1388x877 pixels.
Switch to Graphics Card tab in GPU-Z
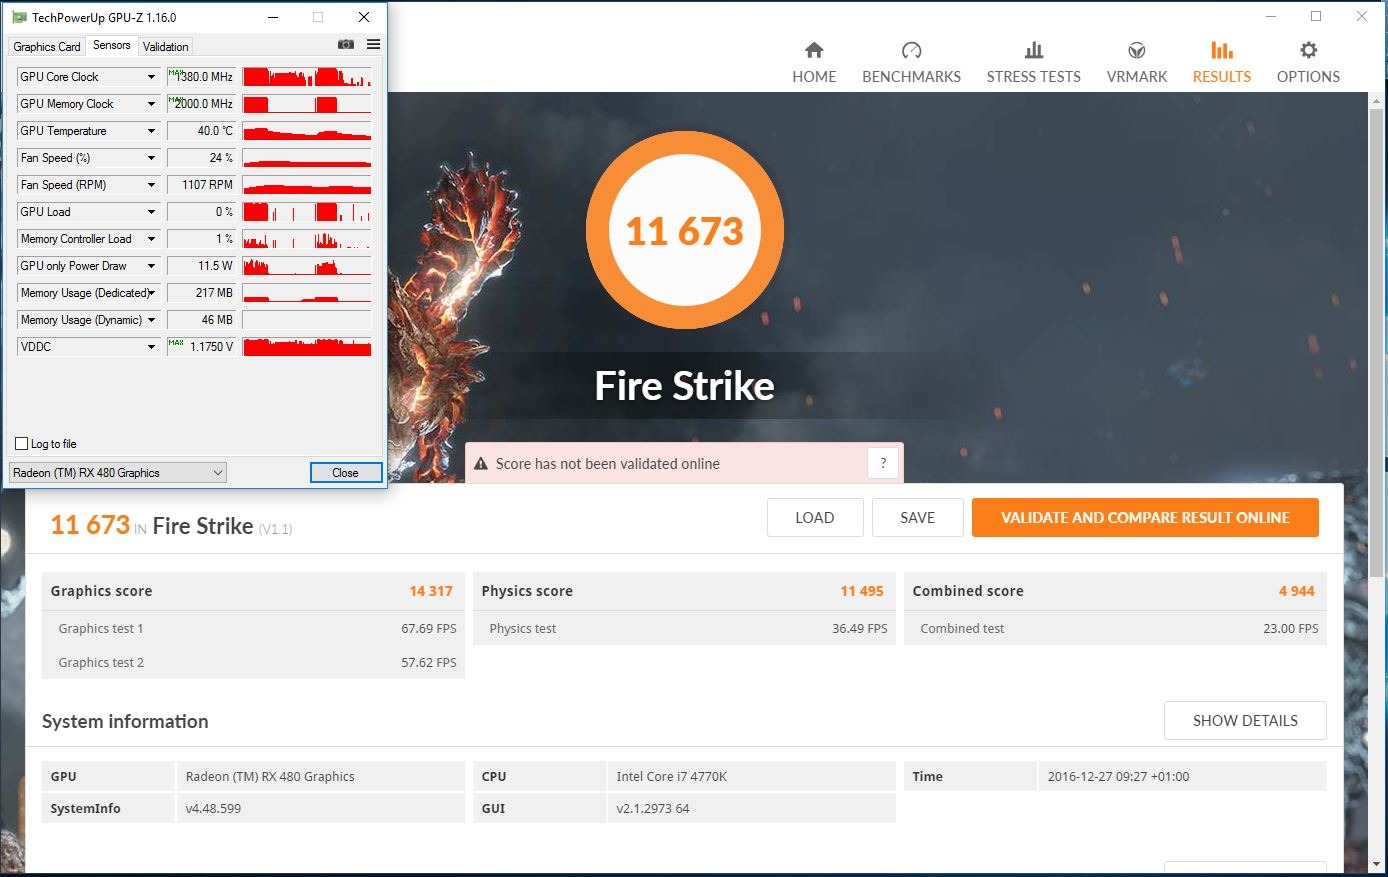click(x=47, y=47)
